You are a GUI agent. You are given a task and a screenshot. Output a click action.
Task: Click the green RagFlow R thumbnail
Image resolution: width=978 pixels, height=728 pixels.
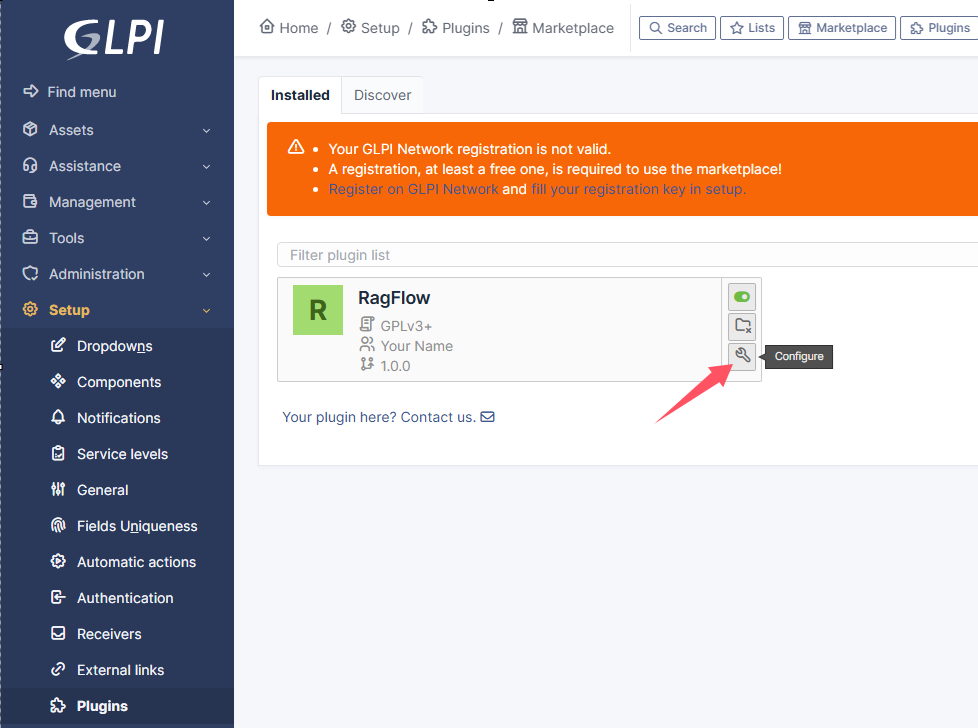pyautogui.click(x=318, y=310)
